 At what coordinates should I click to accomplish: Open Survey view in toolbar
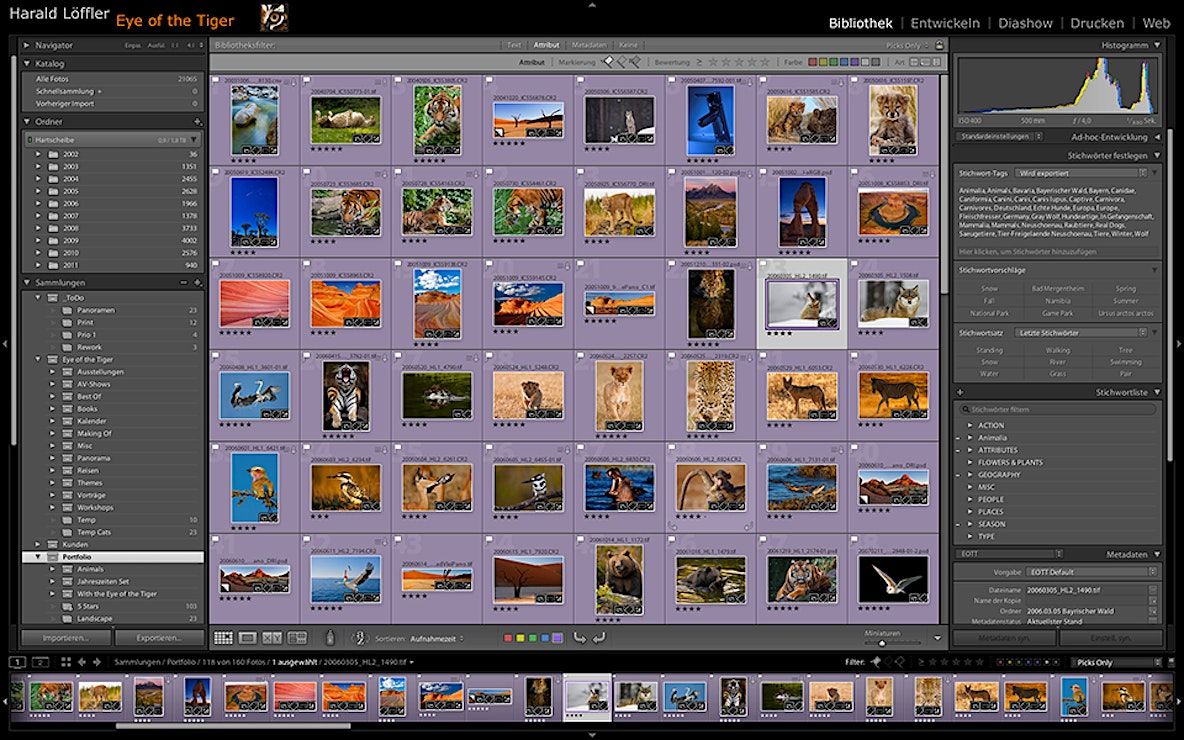tap(297, 638)
